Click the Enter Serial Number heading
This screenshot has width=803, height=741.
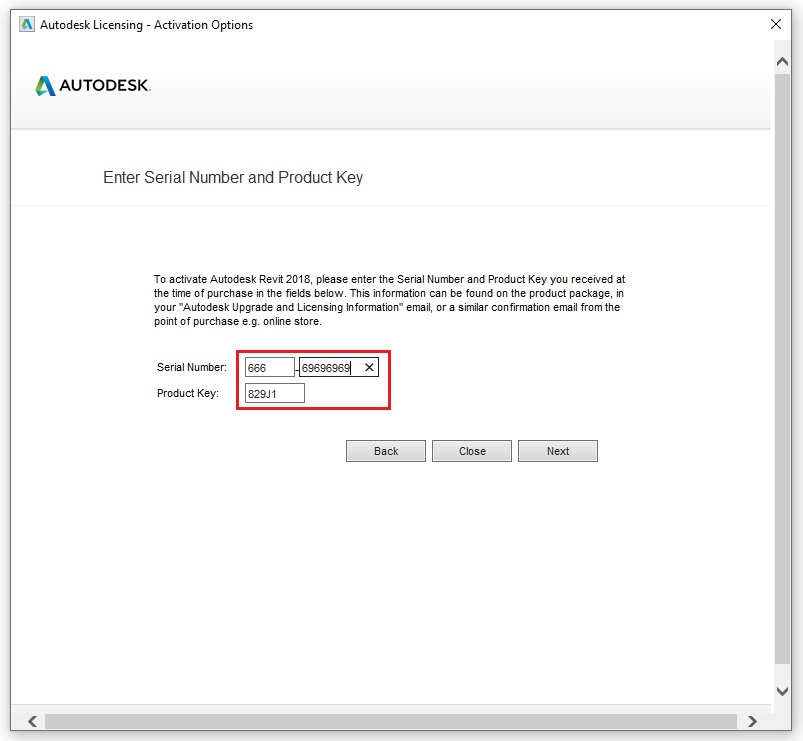[233, 177]
